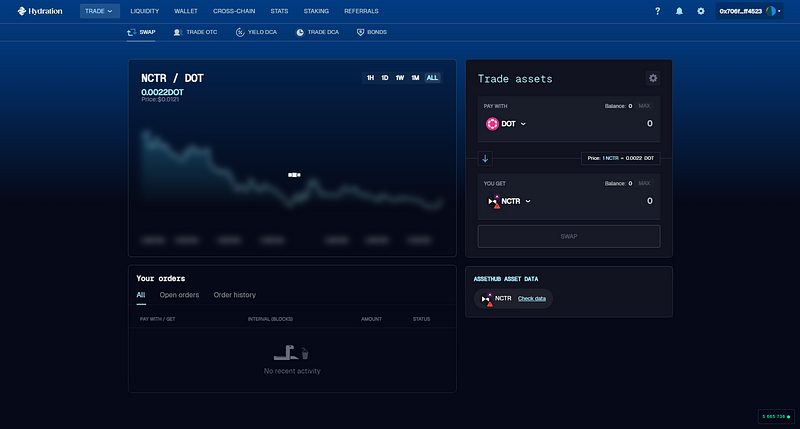
Task: Switch to Trade DCA tab
Action: 317,32
